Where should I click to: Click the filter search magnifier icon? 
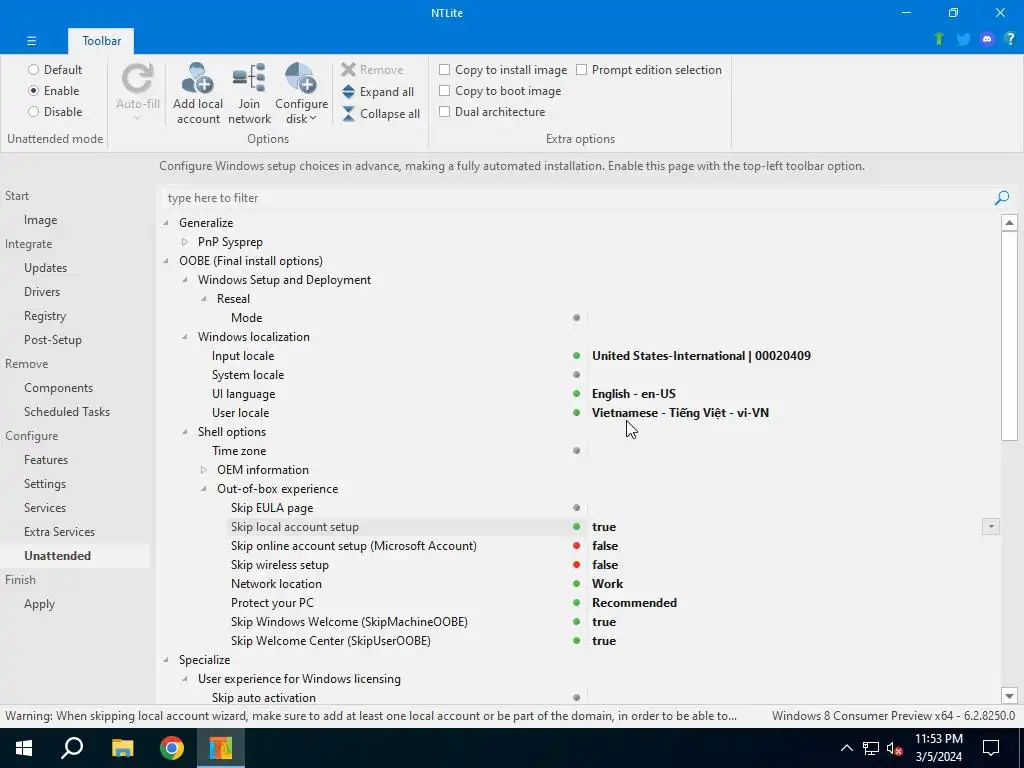click(x=1002, y=197)
